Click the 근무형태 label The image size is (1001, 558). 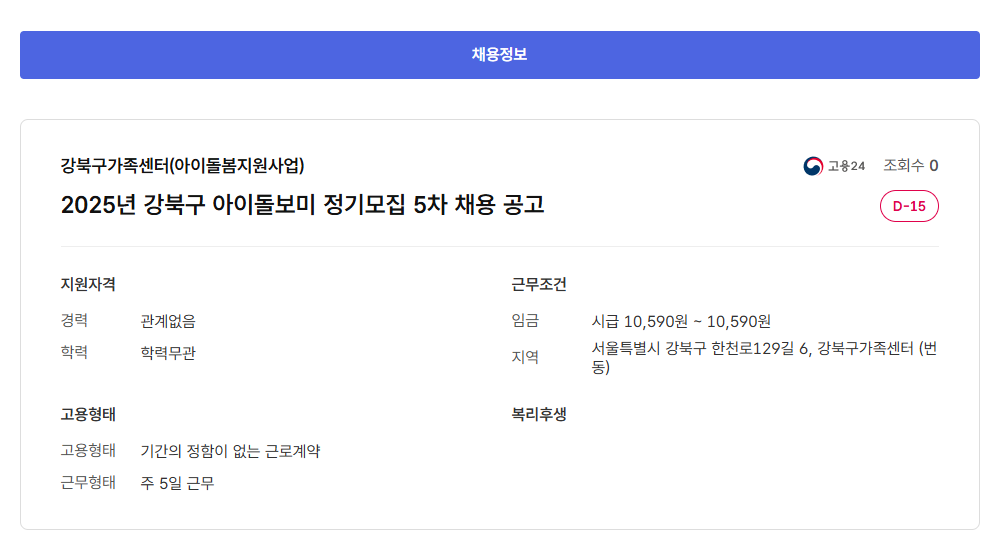coord(88,483)
